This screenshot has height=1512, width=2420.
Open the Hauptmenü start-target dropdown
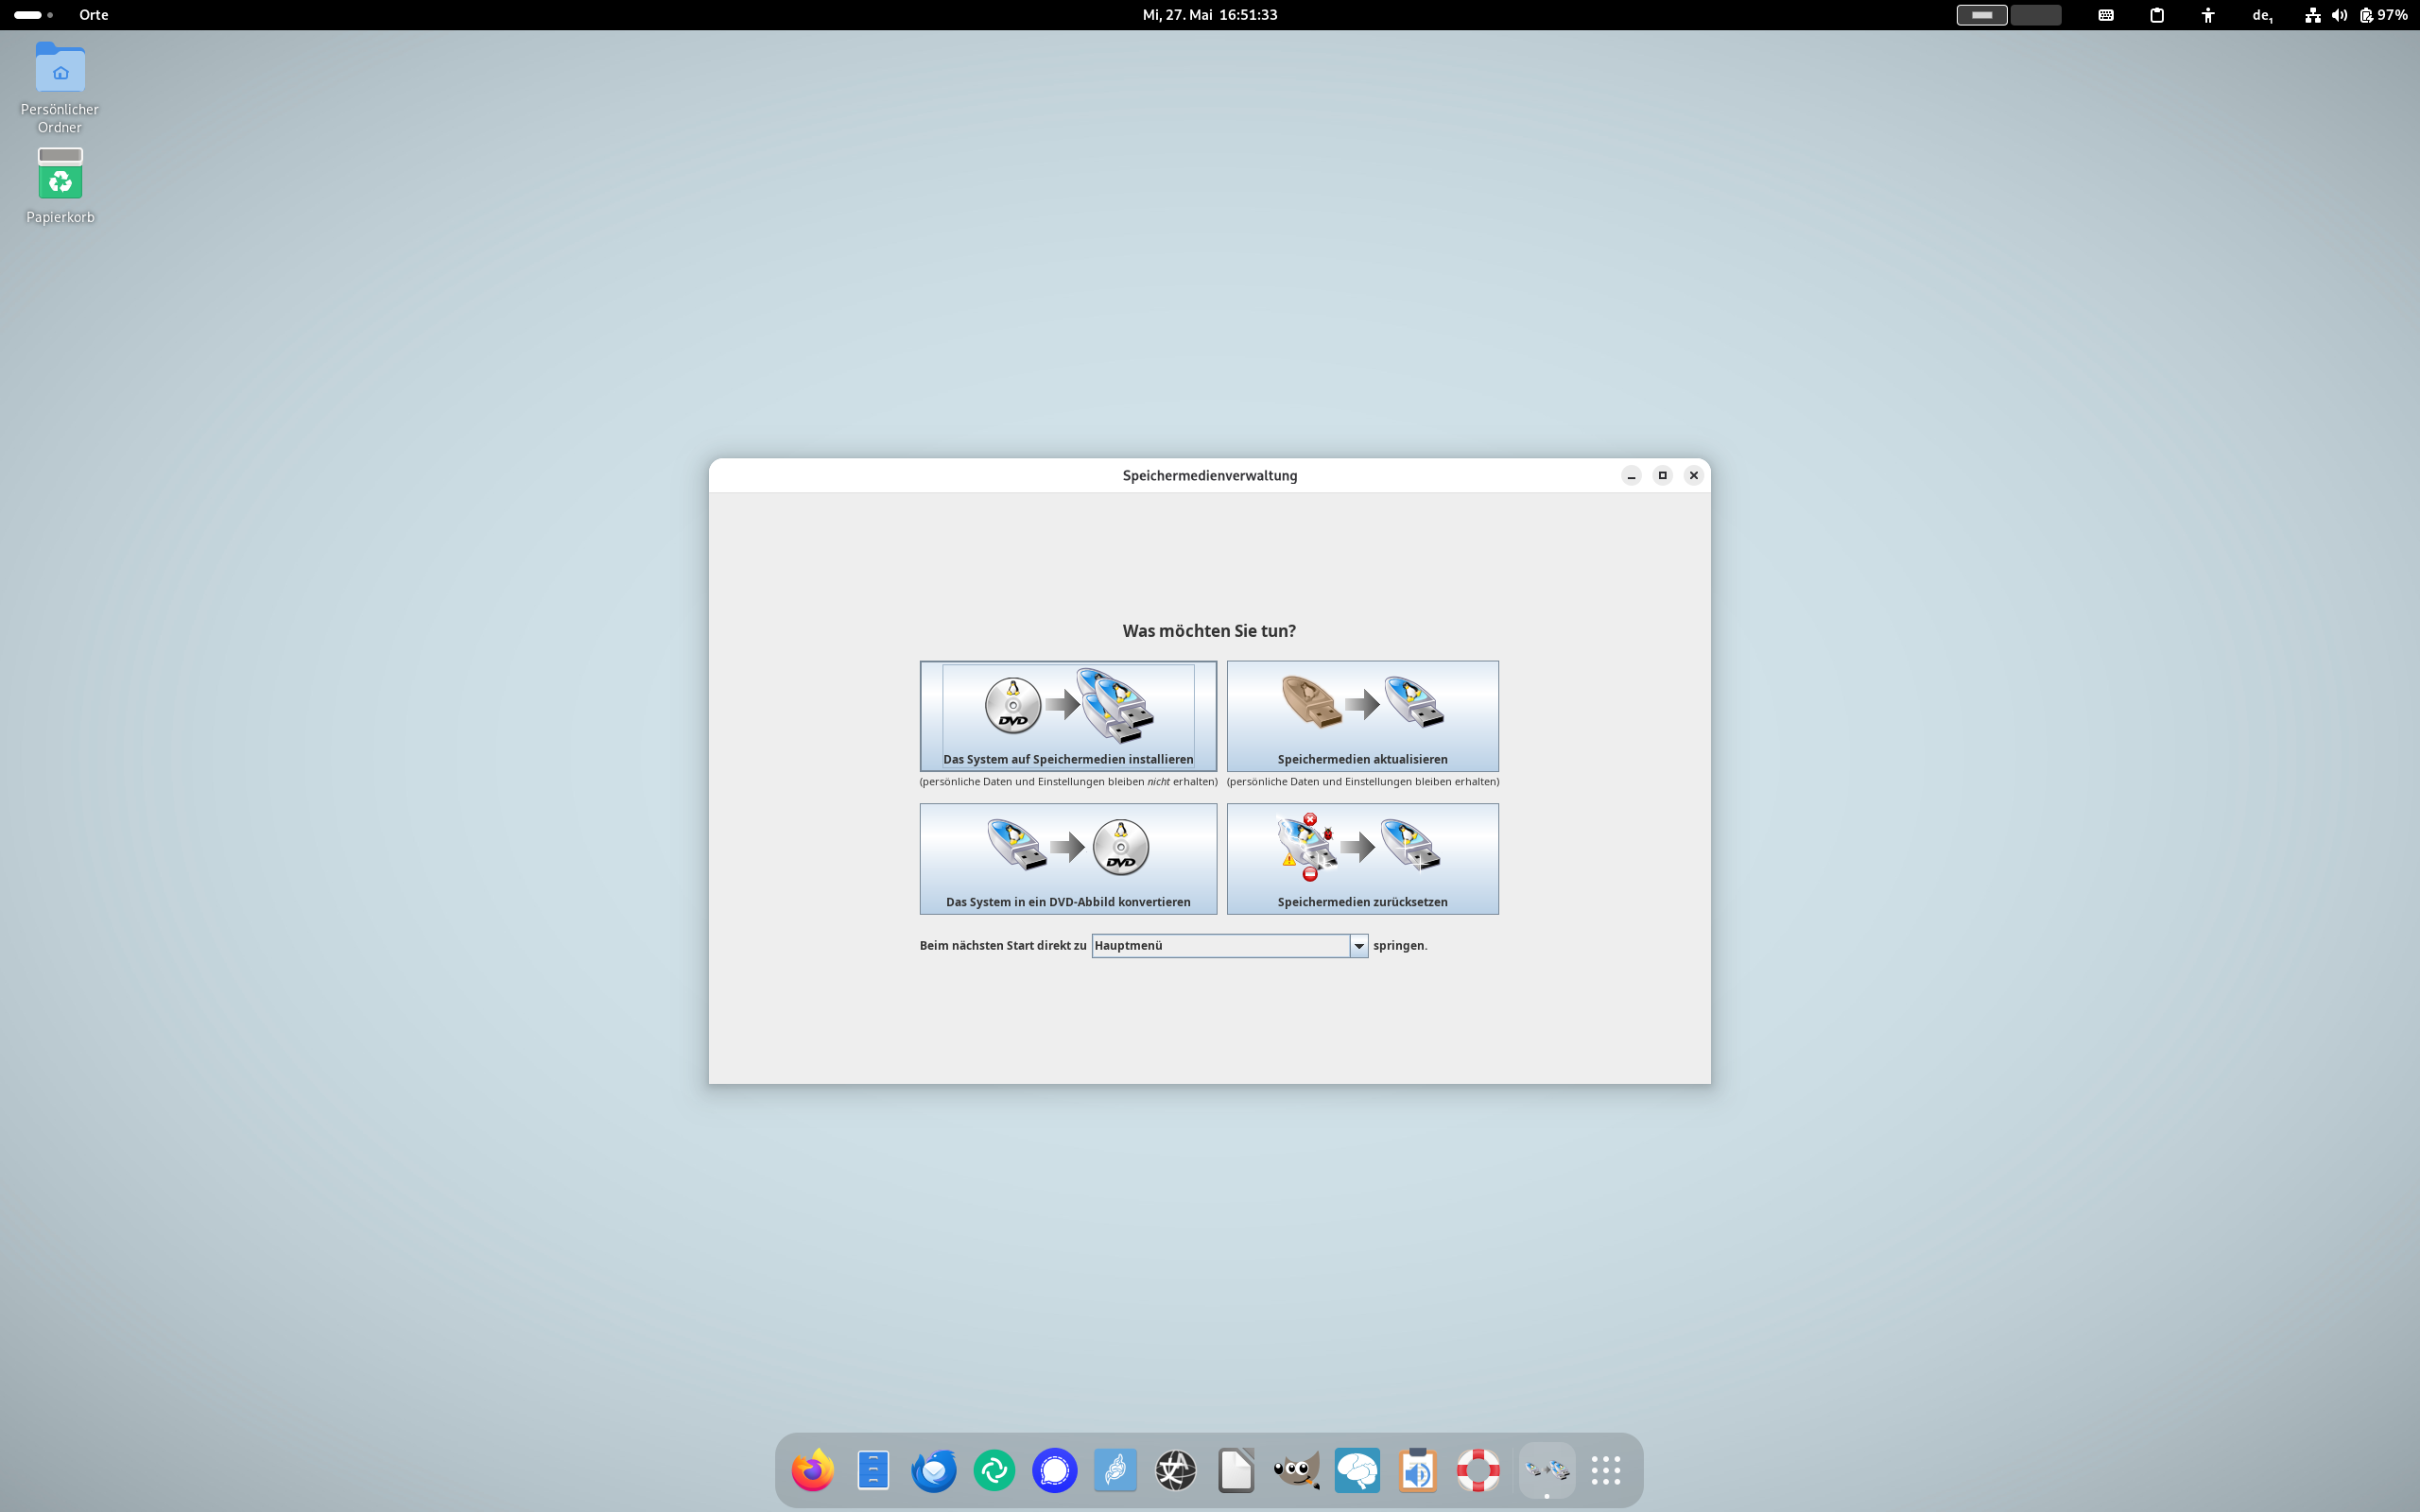tap(1229, 946)
